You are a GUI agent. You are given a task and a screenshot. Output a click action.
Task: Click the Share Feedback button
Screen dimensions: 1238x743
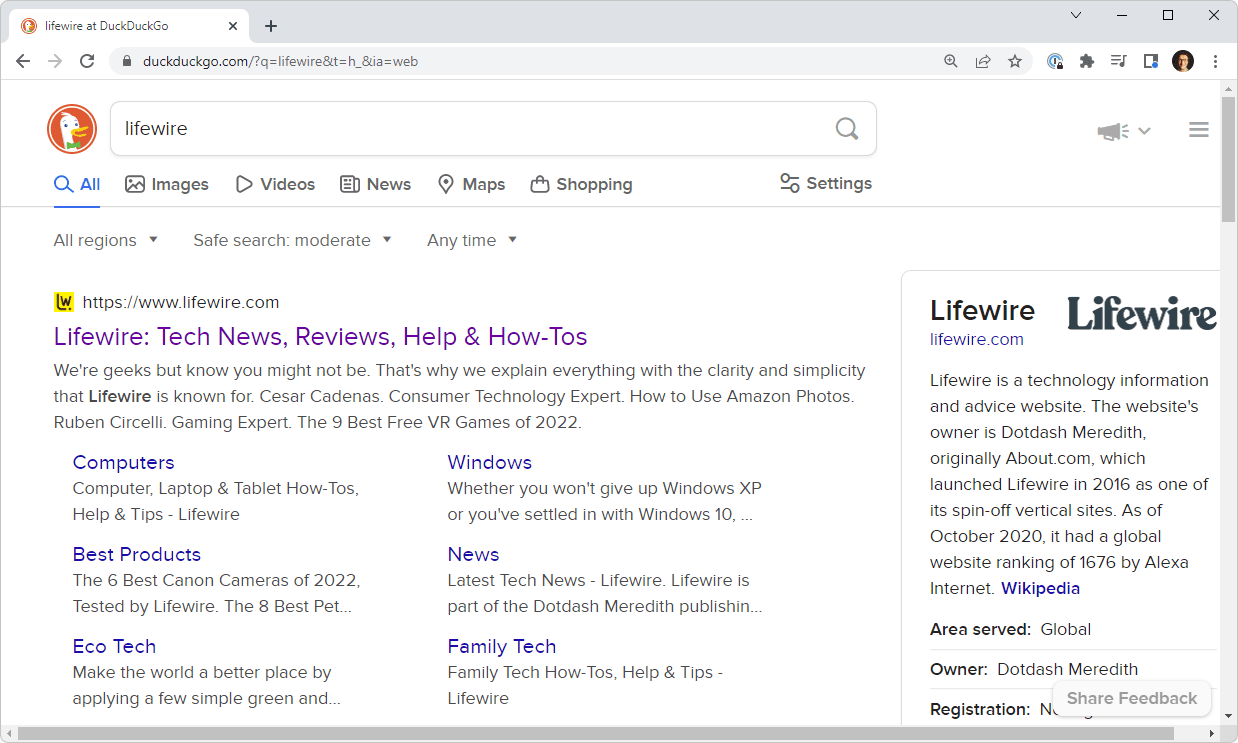pyautogui.click(x=1131, y=698)
